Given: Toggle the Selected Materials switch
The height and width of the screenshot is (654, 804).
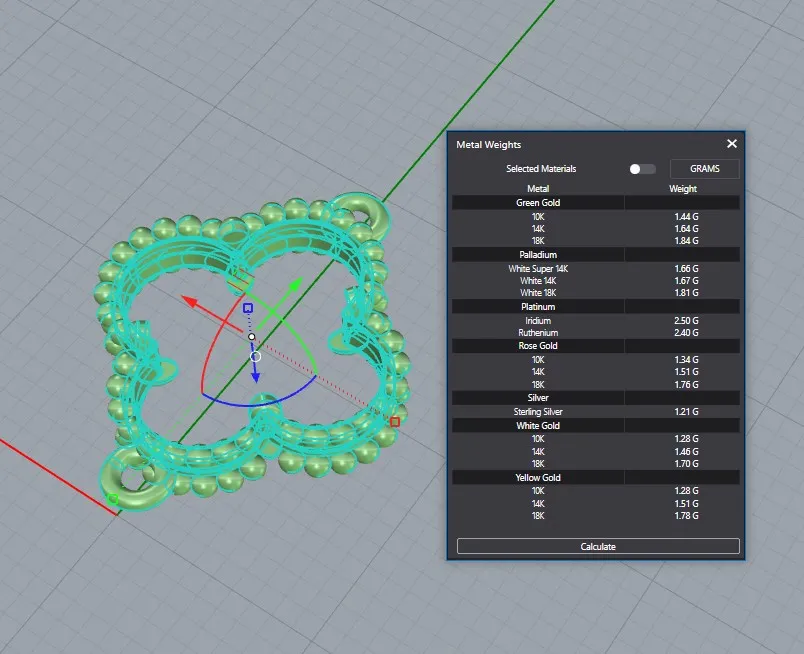Looking at the screenshot, I should [642, 169].
